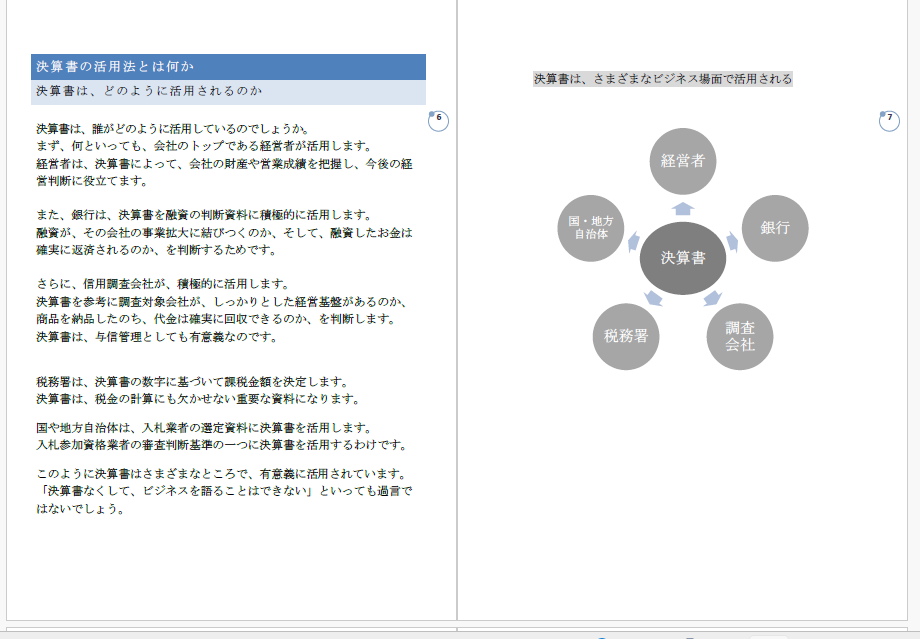Click the blue heading 決算書の活用法とは何か
This screenshot has height=639, width=920.
[x=228, y=67]
